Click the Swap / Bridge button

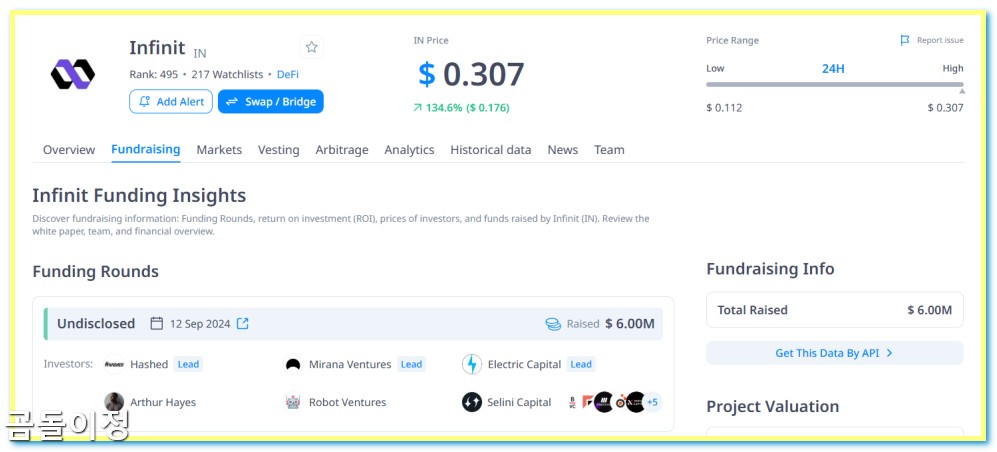[271, 102]
